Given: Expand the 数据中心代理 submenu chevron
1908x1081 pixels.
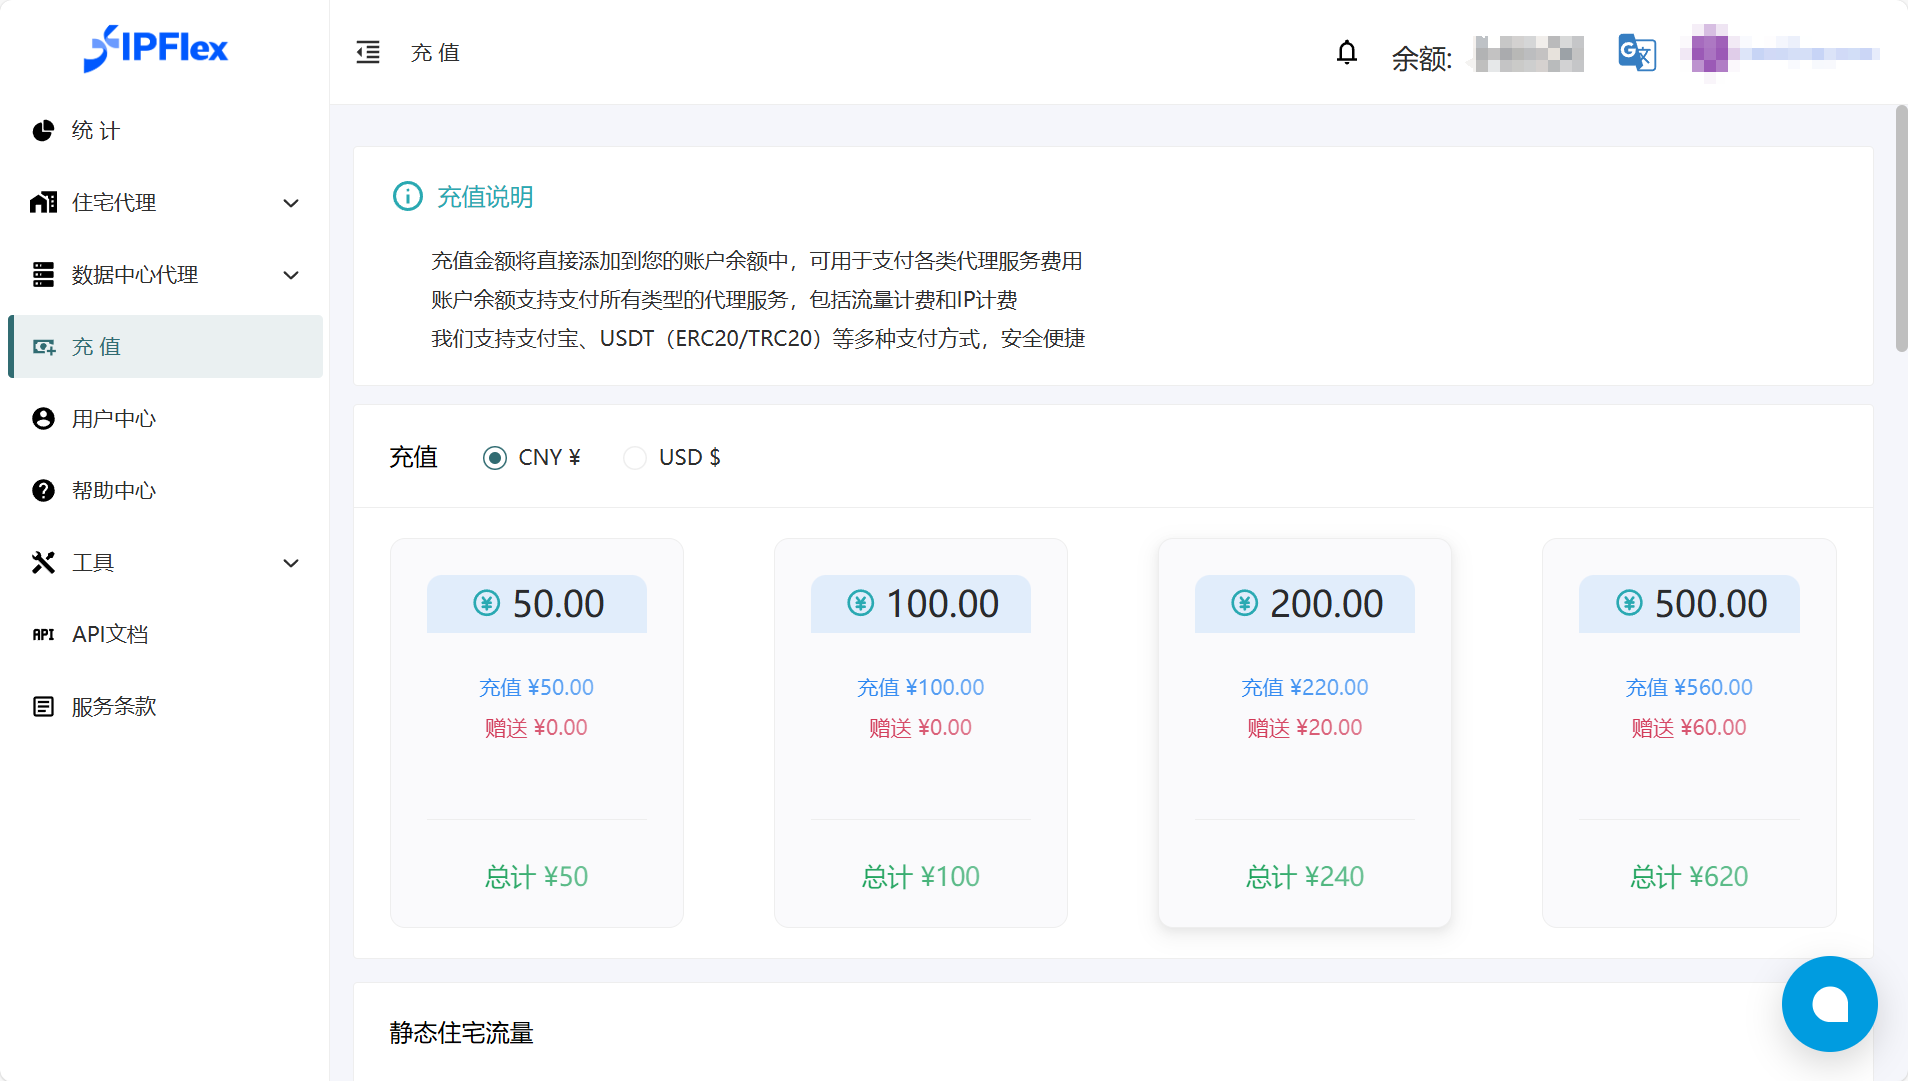Looking at the screenshot, I should (x=291, y=275).
